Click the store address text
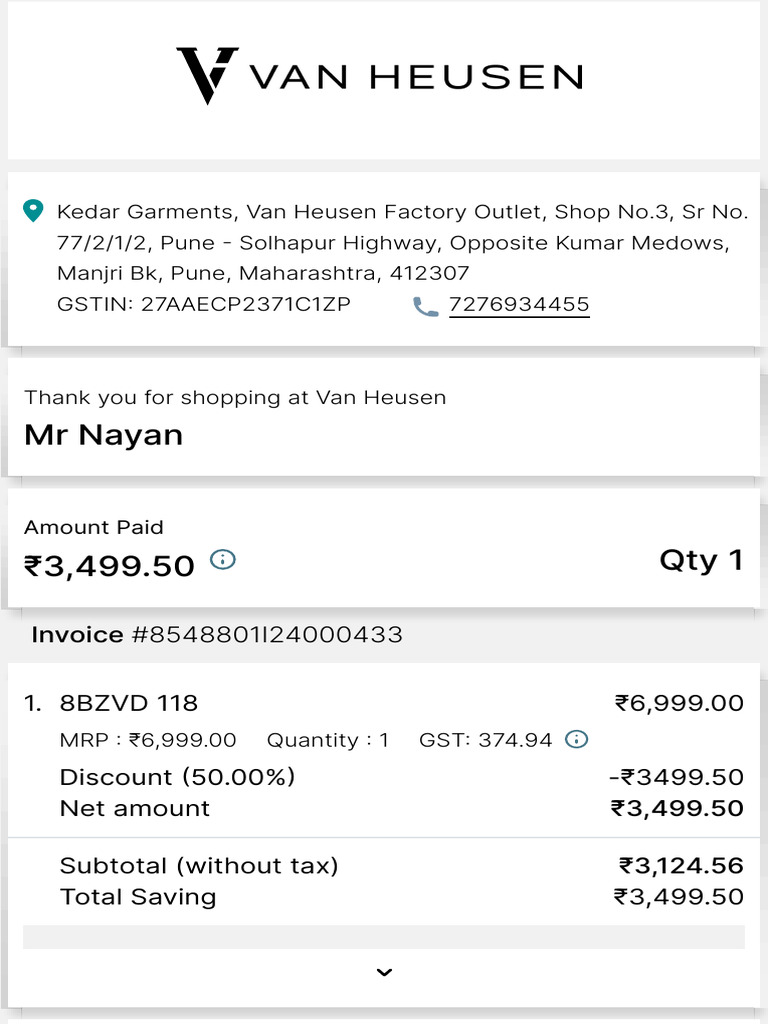Image resolution: width=768 pixels, height=1024 pixels. coord(402,242)
